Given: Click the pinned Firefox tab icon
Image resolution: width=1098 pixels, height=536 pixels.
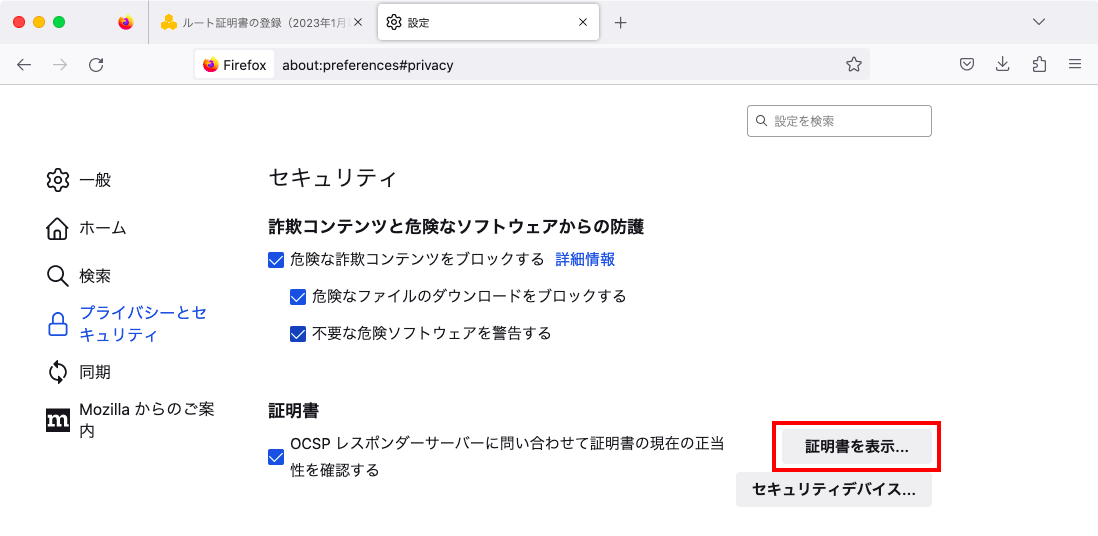Looking at the screenshot, I should 125,22.
